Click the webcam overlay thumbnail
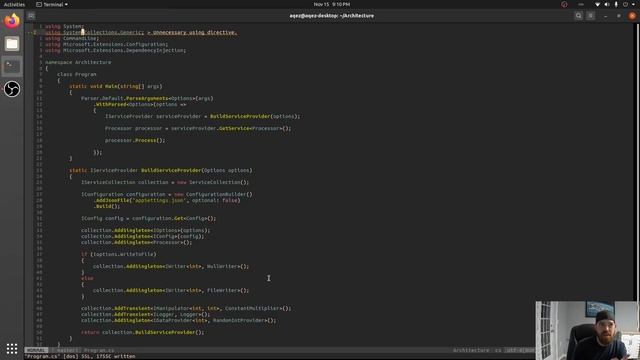This screenshot has width=640, height=360. (x=587, y=330)
